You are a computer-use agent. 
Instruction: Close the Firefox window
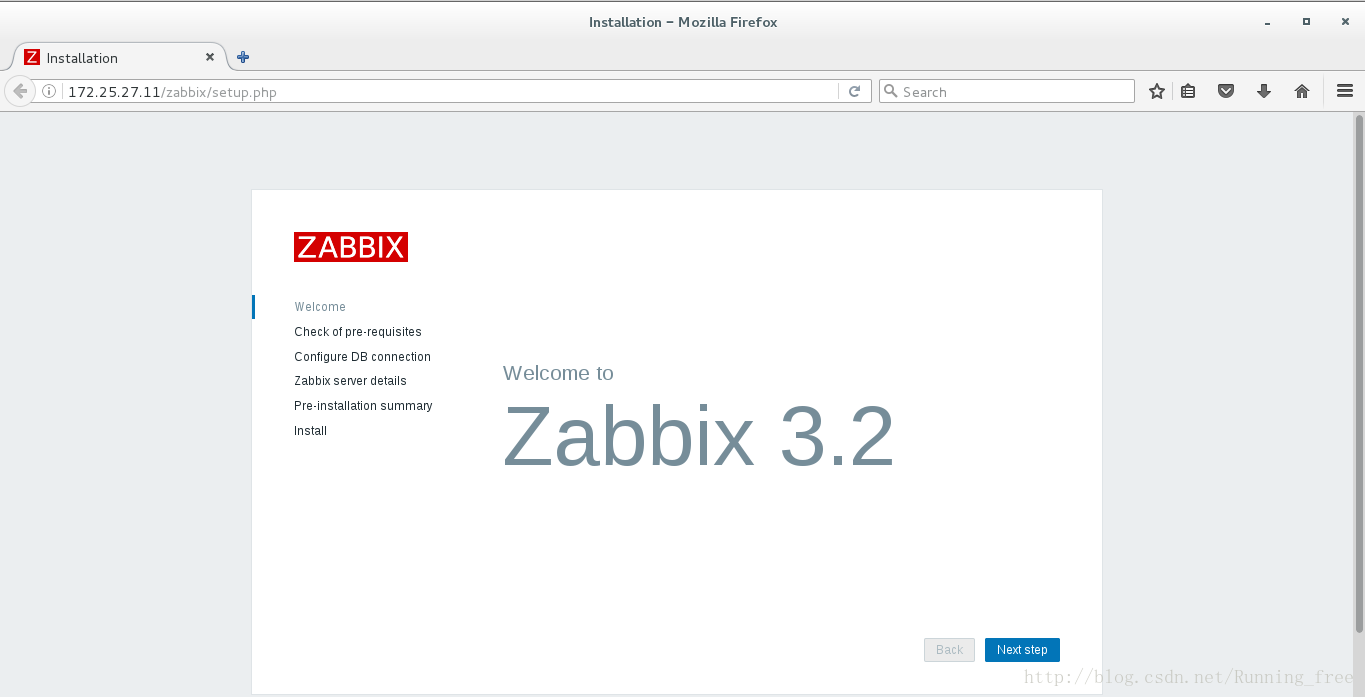pos(1343,21)
